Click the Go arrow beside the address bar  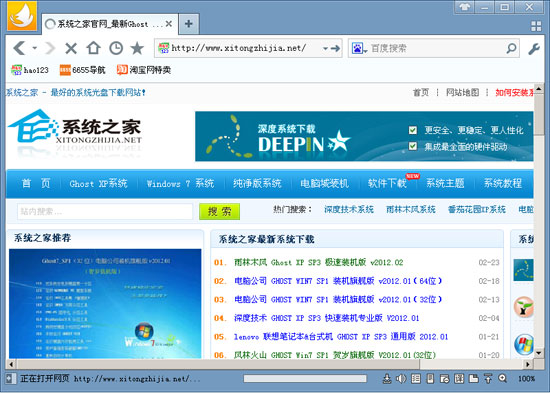[336, 48]
